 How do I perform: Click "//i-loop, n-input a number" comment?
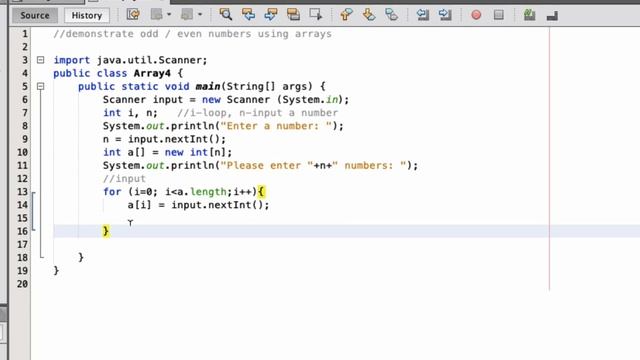point(258,113)
